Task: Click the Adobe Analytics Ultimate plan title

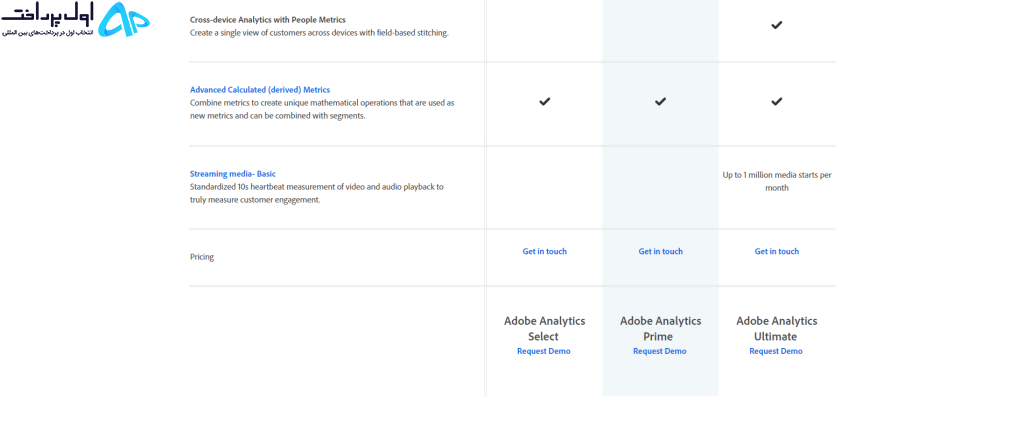Action: click(x=776, y=329)
